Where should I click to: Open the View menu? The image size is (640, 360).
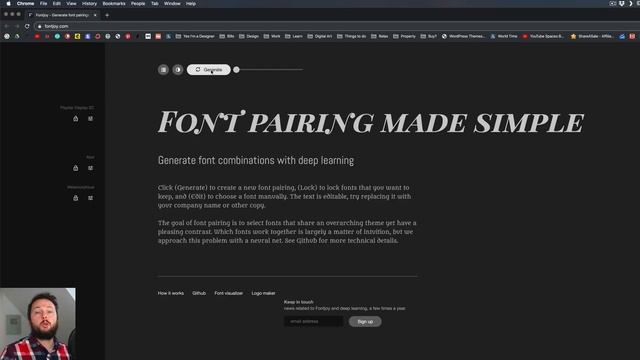(x=71, y=3)
